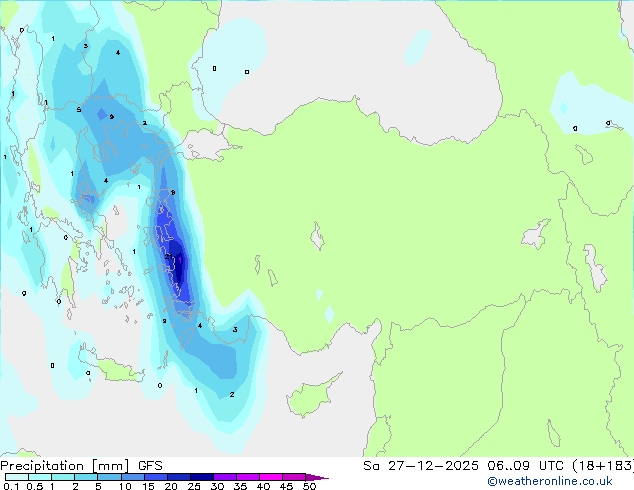Image resolution: width=634 pixels, height=490 pixels.
Task: Click the legend label '15'
Action: click(x=148, y=486)
